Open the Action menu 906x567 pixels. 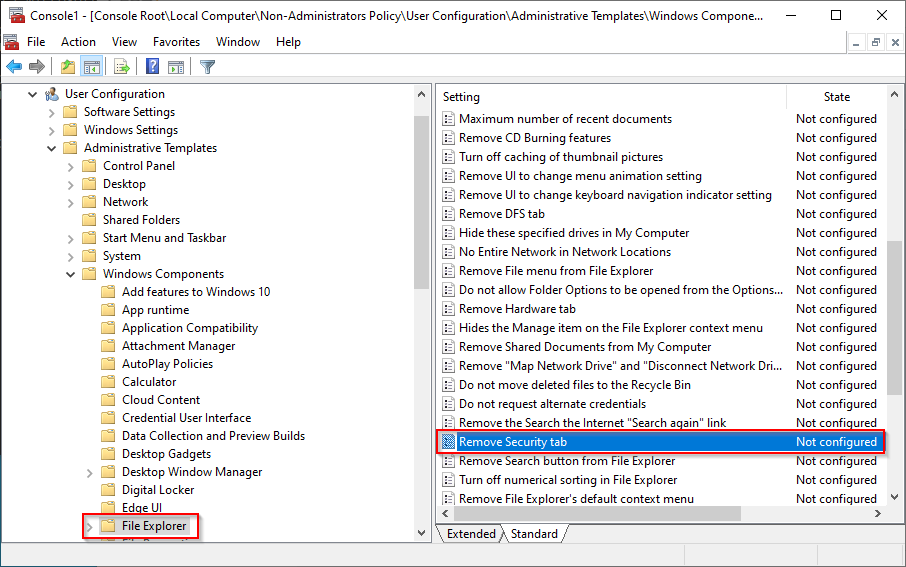click(78, 42)
